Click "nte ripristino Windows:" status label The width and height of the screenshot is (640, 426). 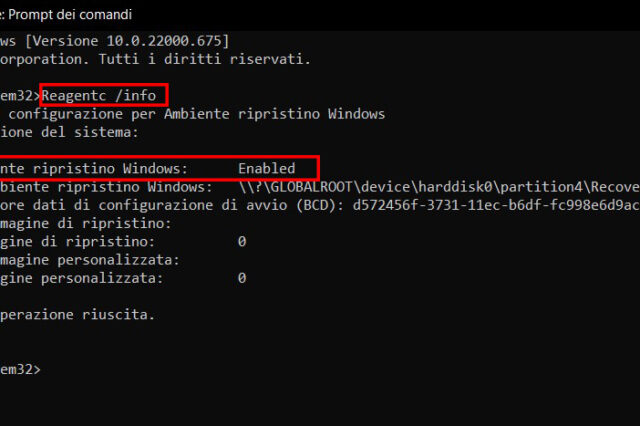(x=93, y=168)
